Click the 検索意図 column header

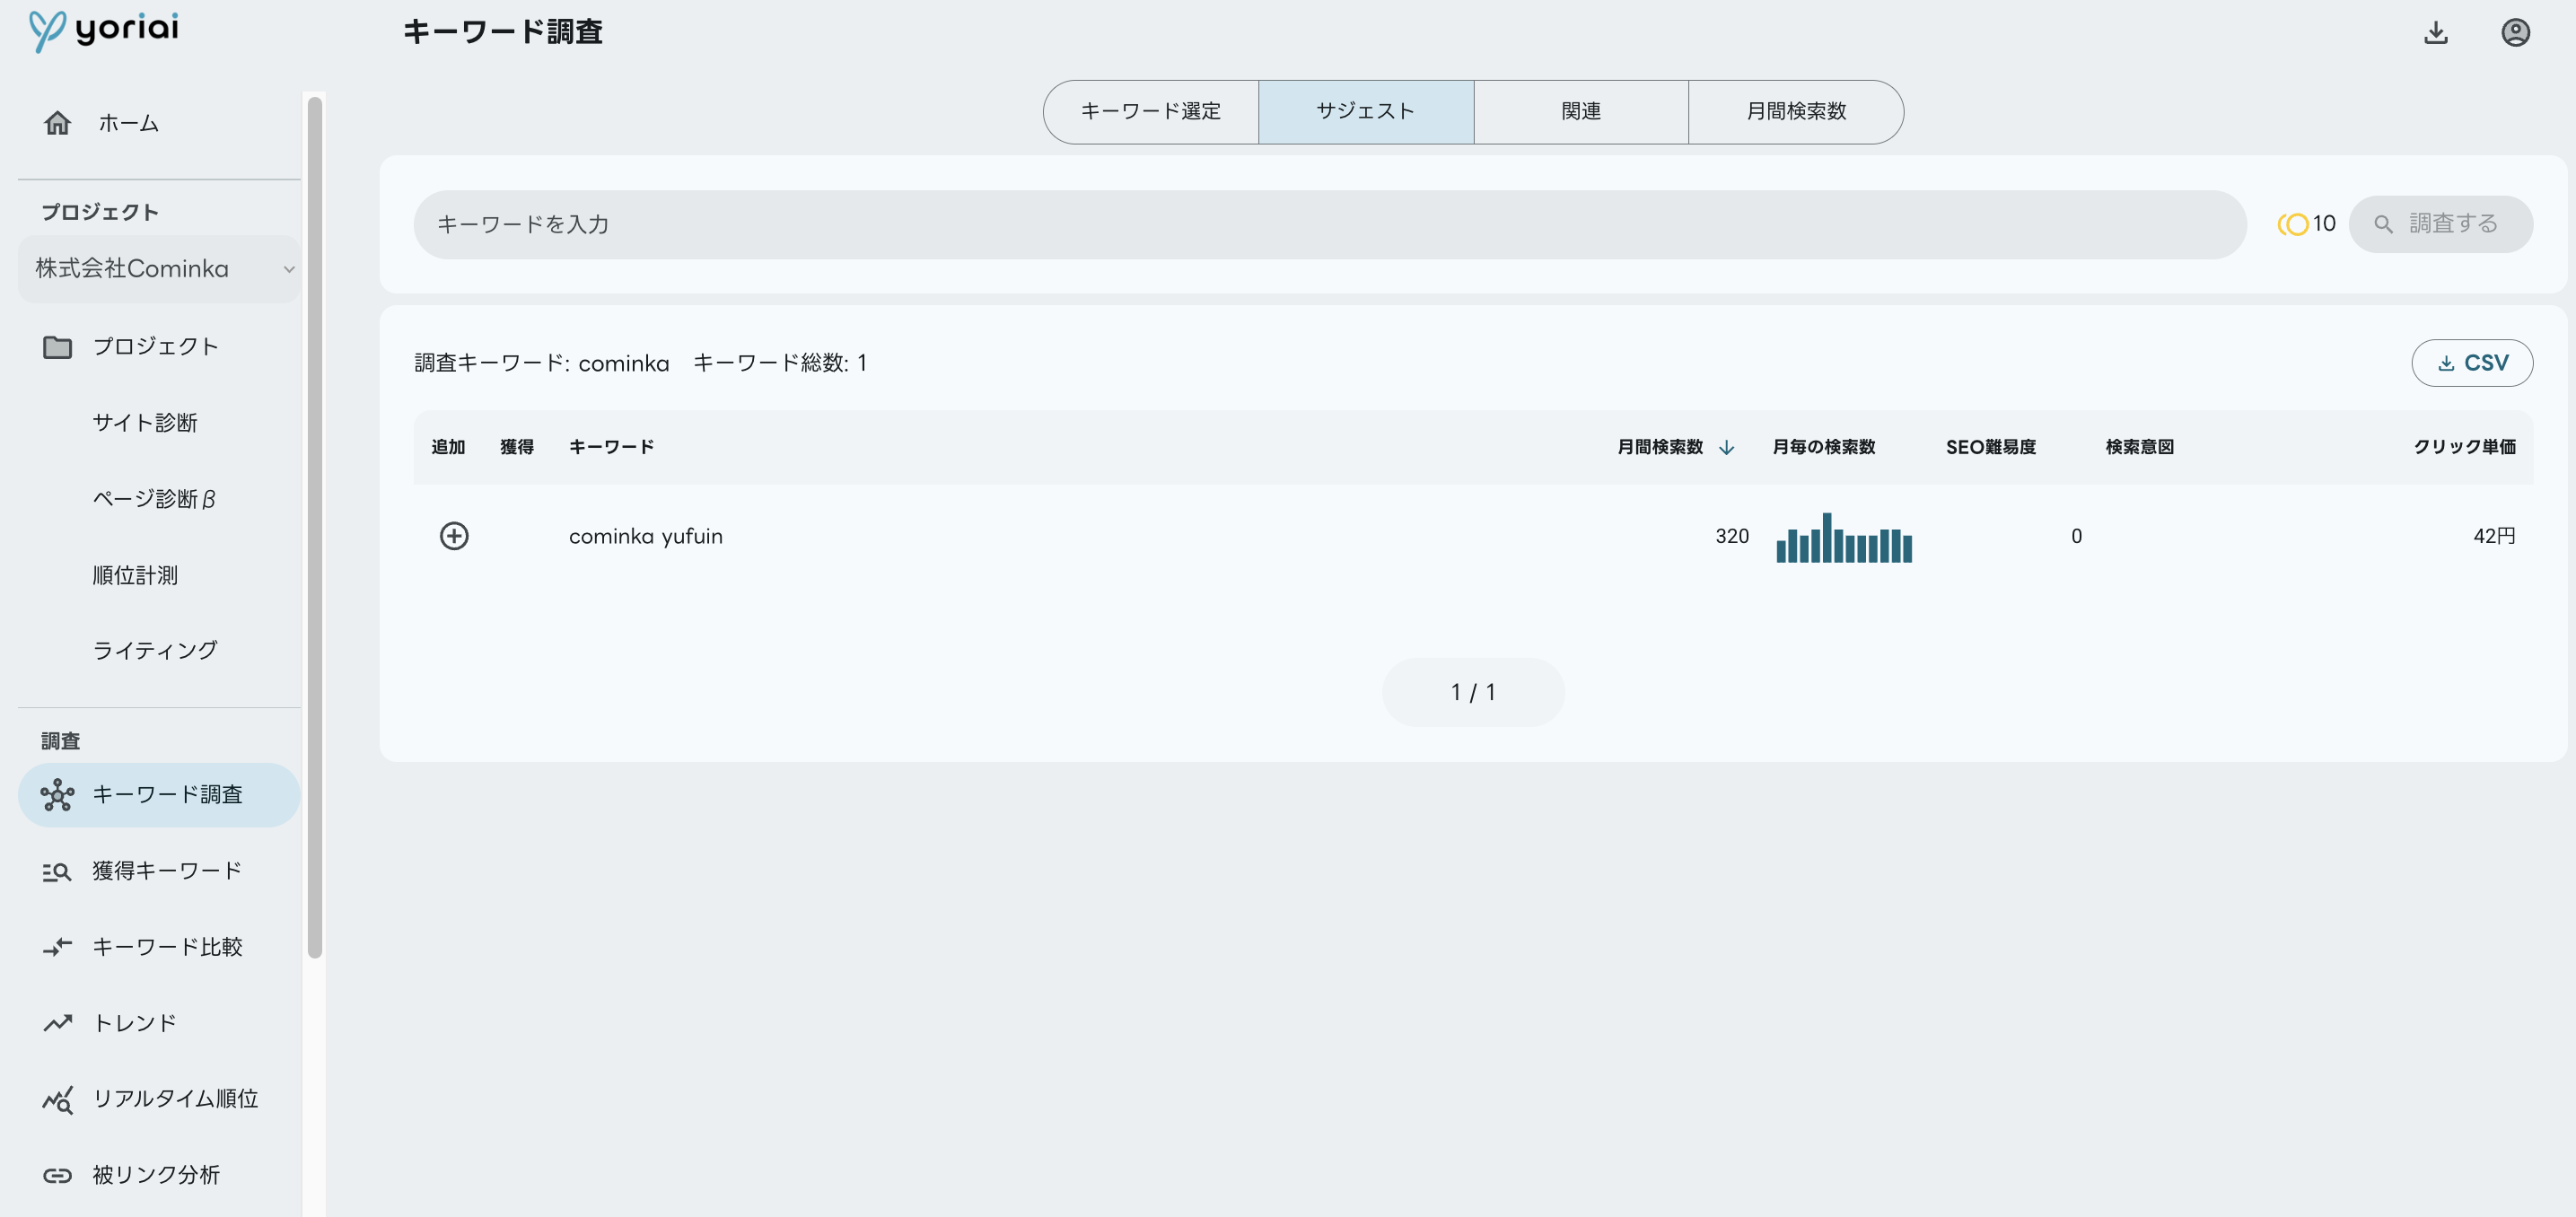pyautogui.click(x=2140, y=447)
